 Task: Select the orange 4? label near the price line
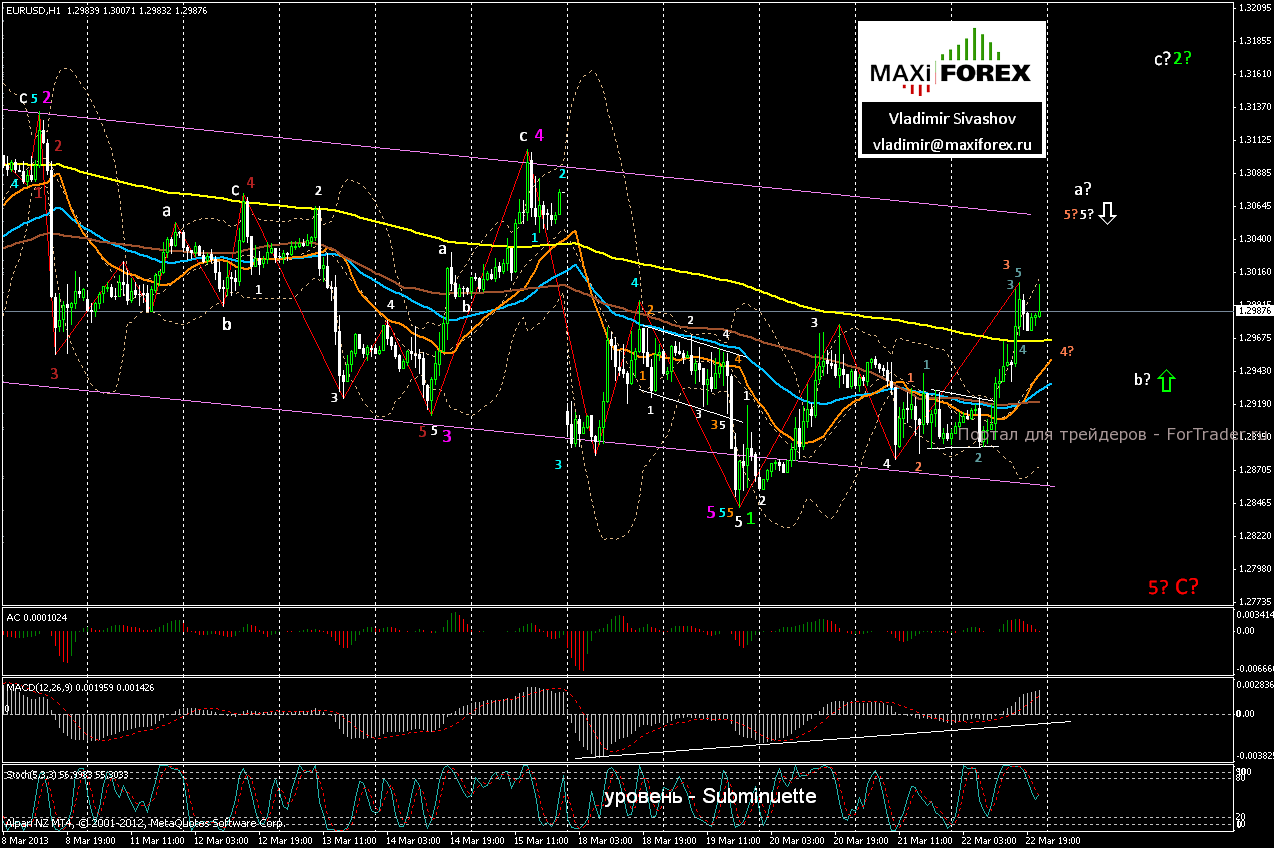(x=1067, y=351)
